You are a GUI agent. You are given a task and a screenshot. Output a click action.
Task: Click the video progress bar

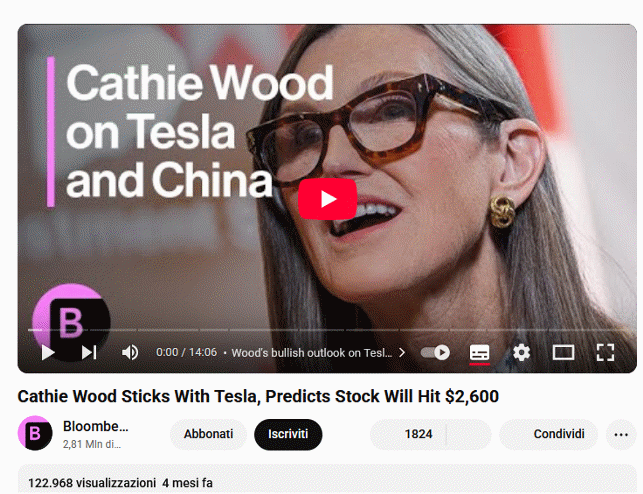pos(327,330)
